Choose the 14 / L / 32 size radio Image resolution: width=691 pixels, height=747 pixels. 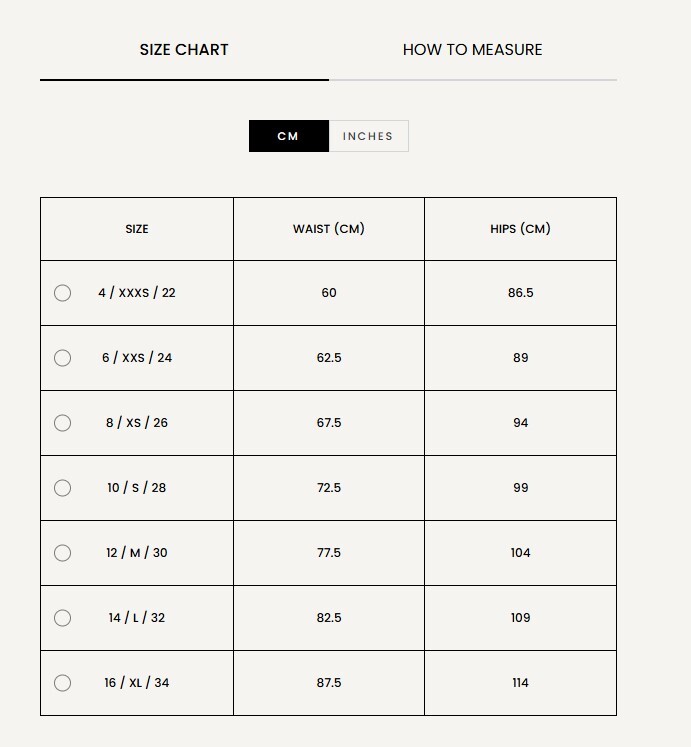click(62, 618)
